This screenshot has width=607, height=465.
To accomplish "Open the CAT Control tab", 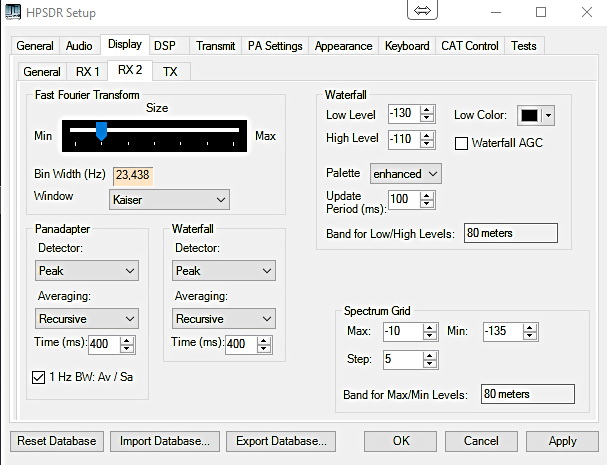I will point(470,46).
